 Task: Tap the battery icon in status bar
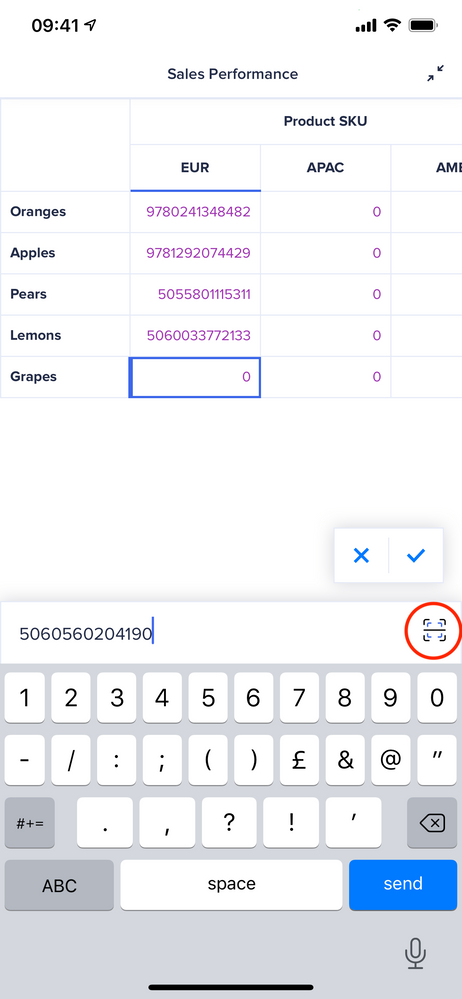[x=422, y=26]
